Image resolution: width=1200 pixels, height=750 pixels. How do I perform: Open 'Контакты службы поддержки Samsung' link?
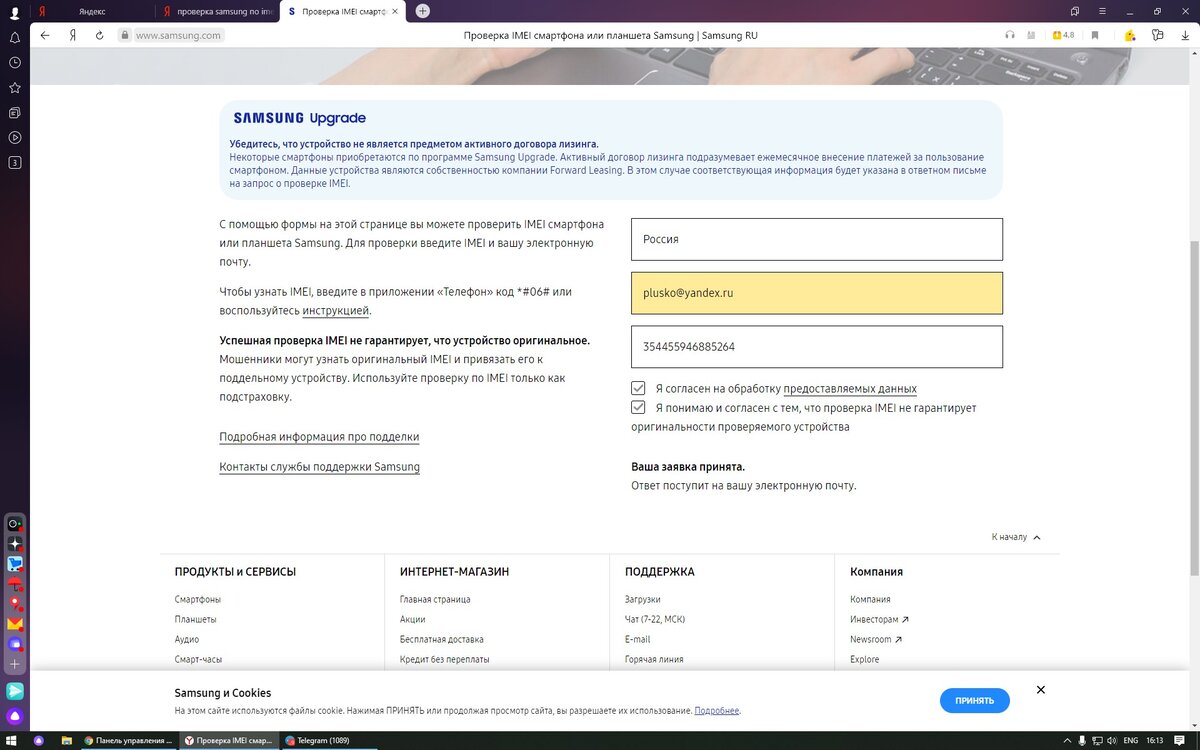tap(319, 467)
